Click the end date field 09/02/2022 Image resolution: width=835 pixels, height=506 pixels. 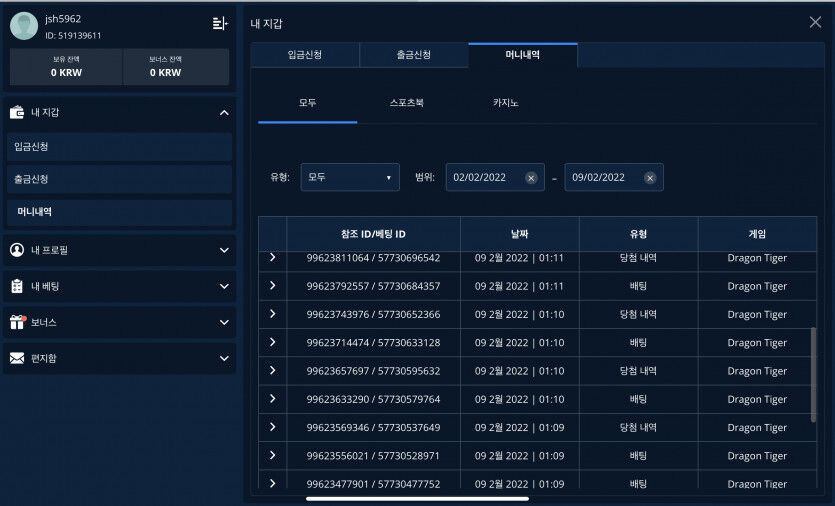613,177
